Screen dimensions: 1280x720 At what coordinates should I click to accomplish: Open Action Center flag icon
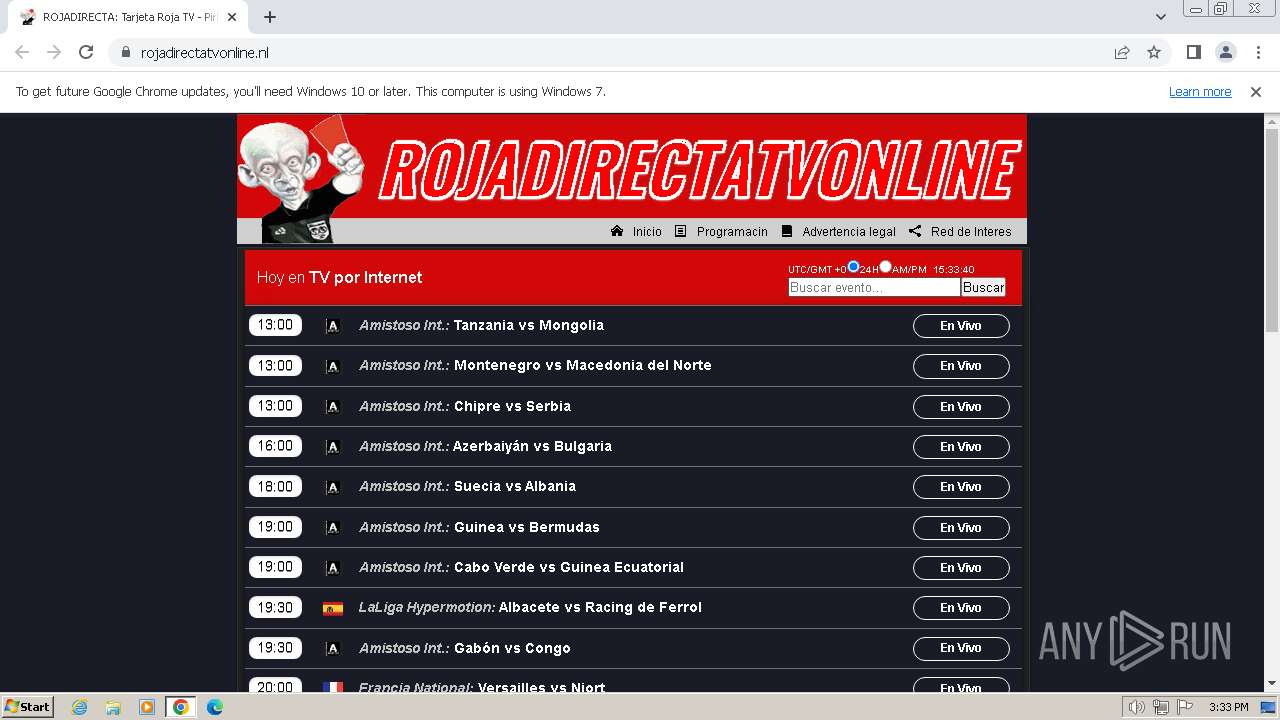1184,707
